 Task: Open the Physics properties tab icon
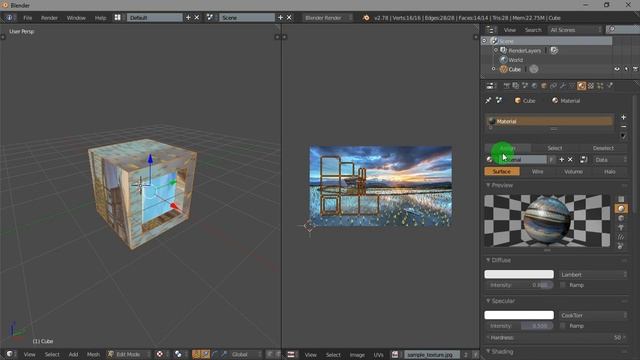tap(610, 86)
